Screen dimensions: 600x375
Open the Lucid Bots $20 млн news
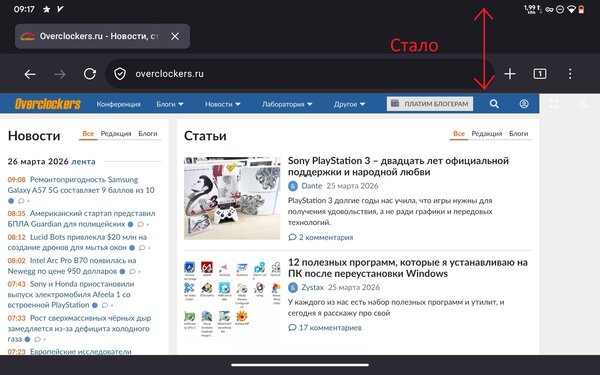(x=77, y=242)
